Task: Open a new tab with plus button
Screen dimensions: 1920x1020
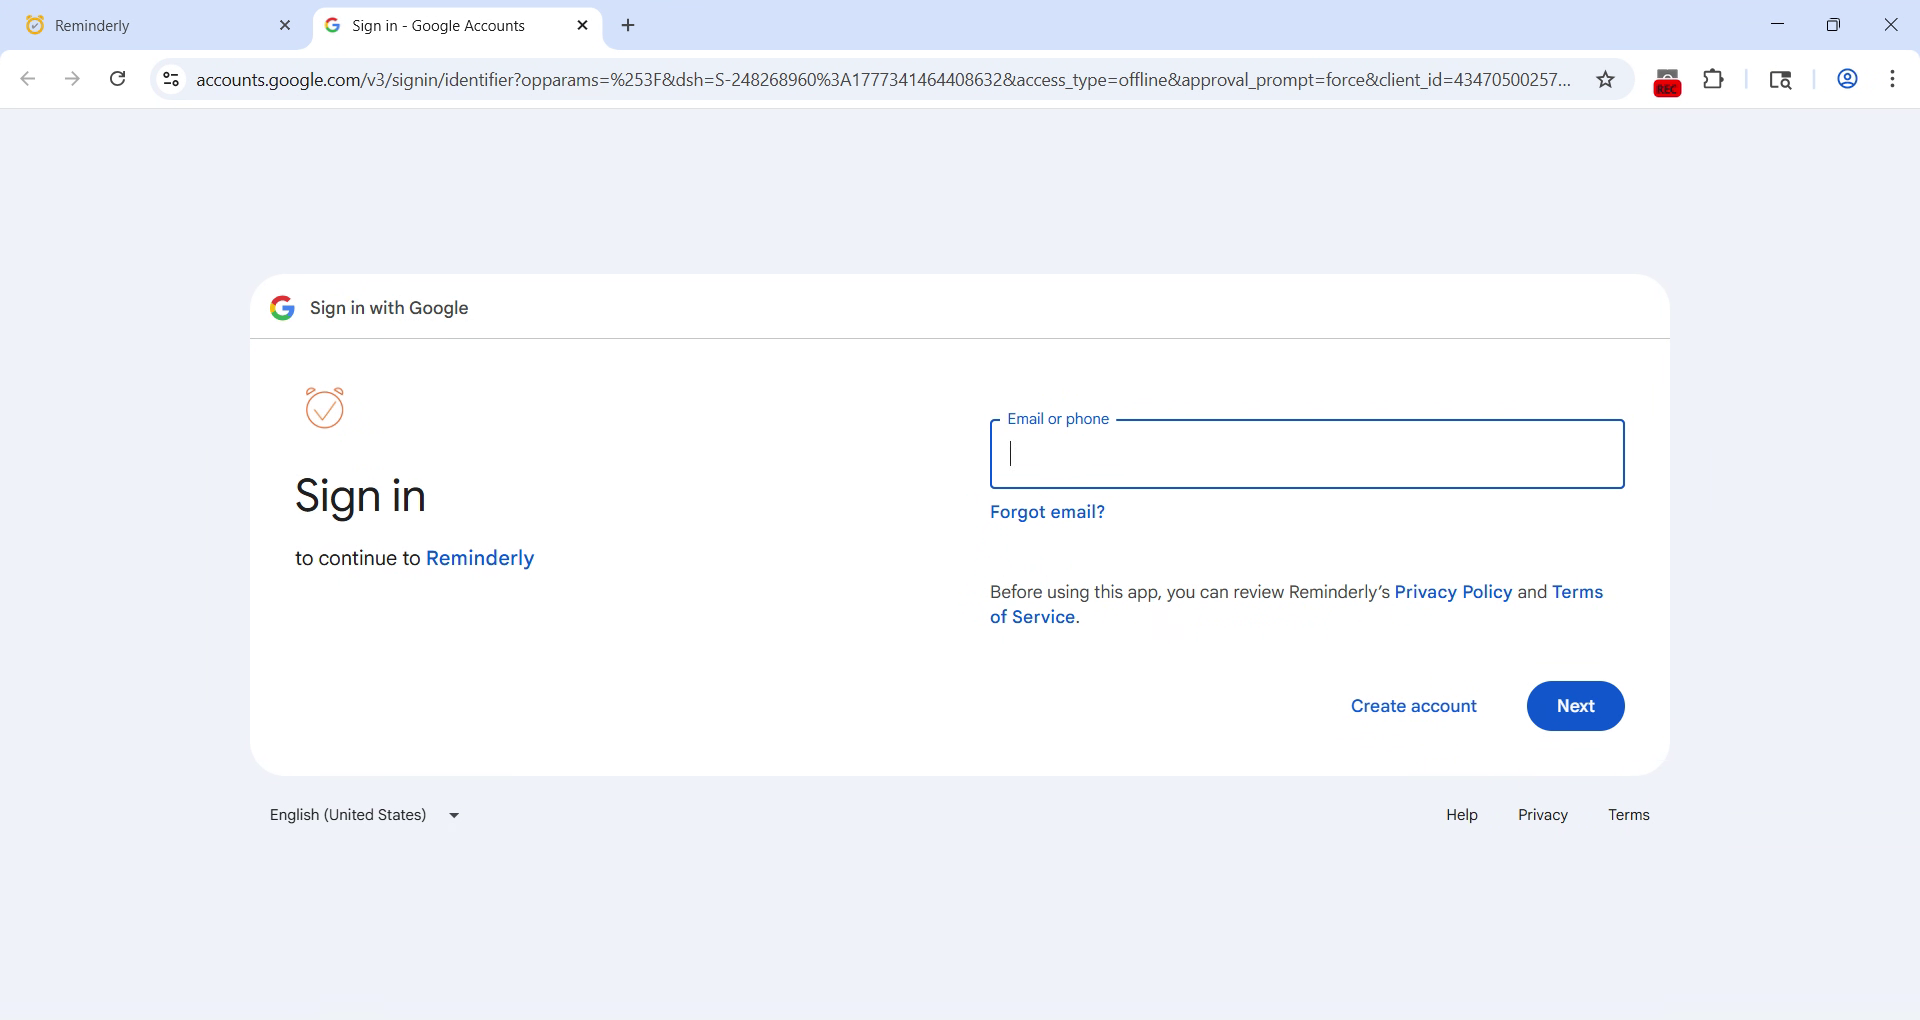Action: 628,25
